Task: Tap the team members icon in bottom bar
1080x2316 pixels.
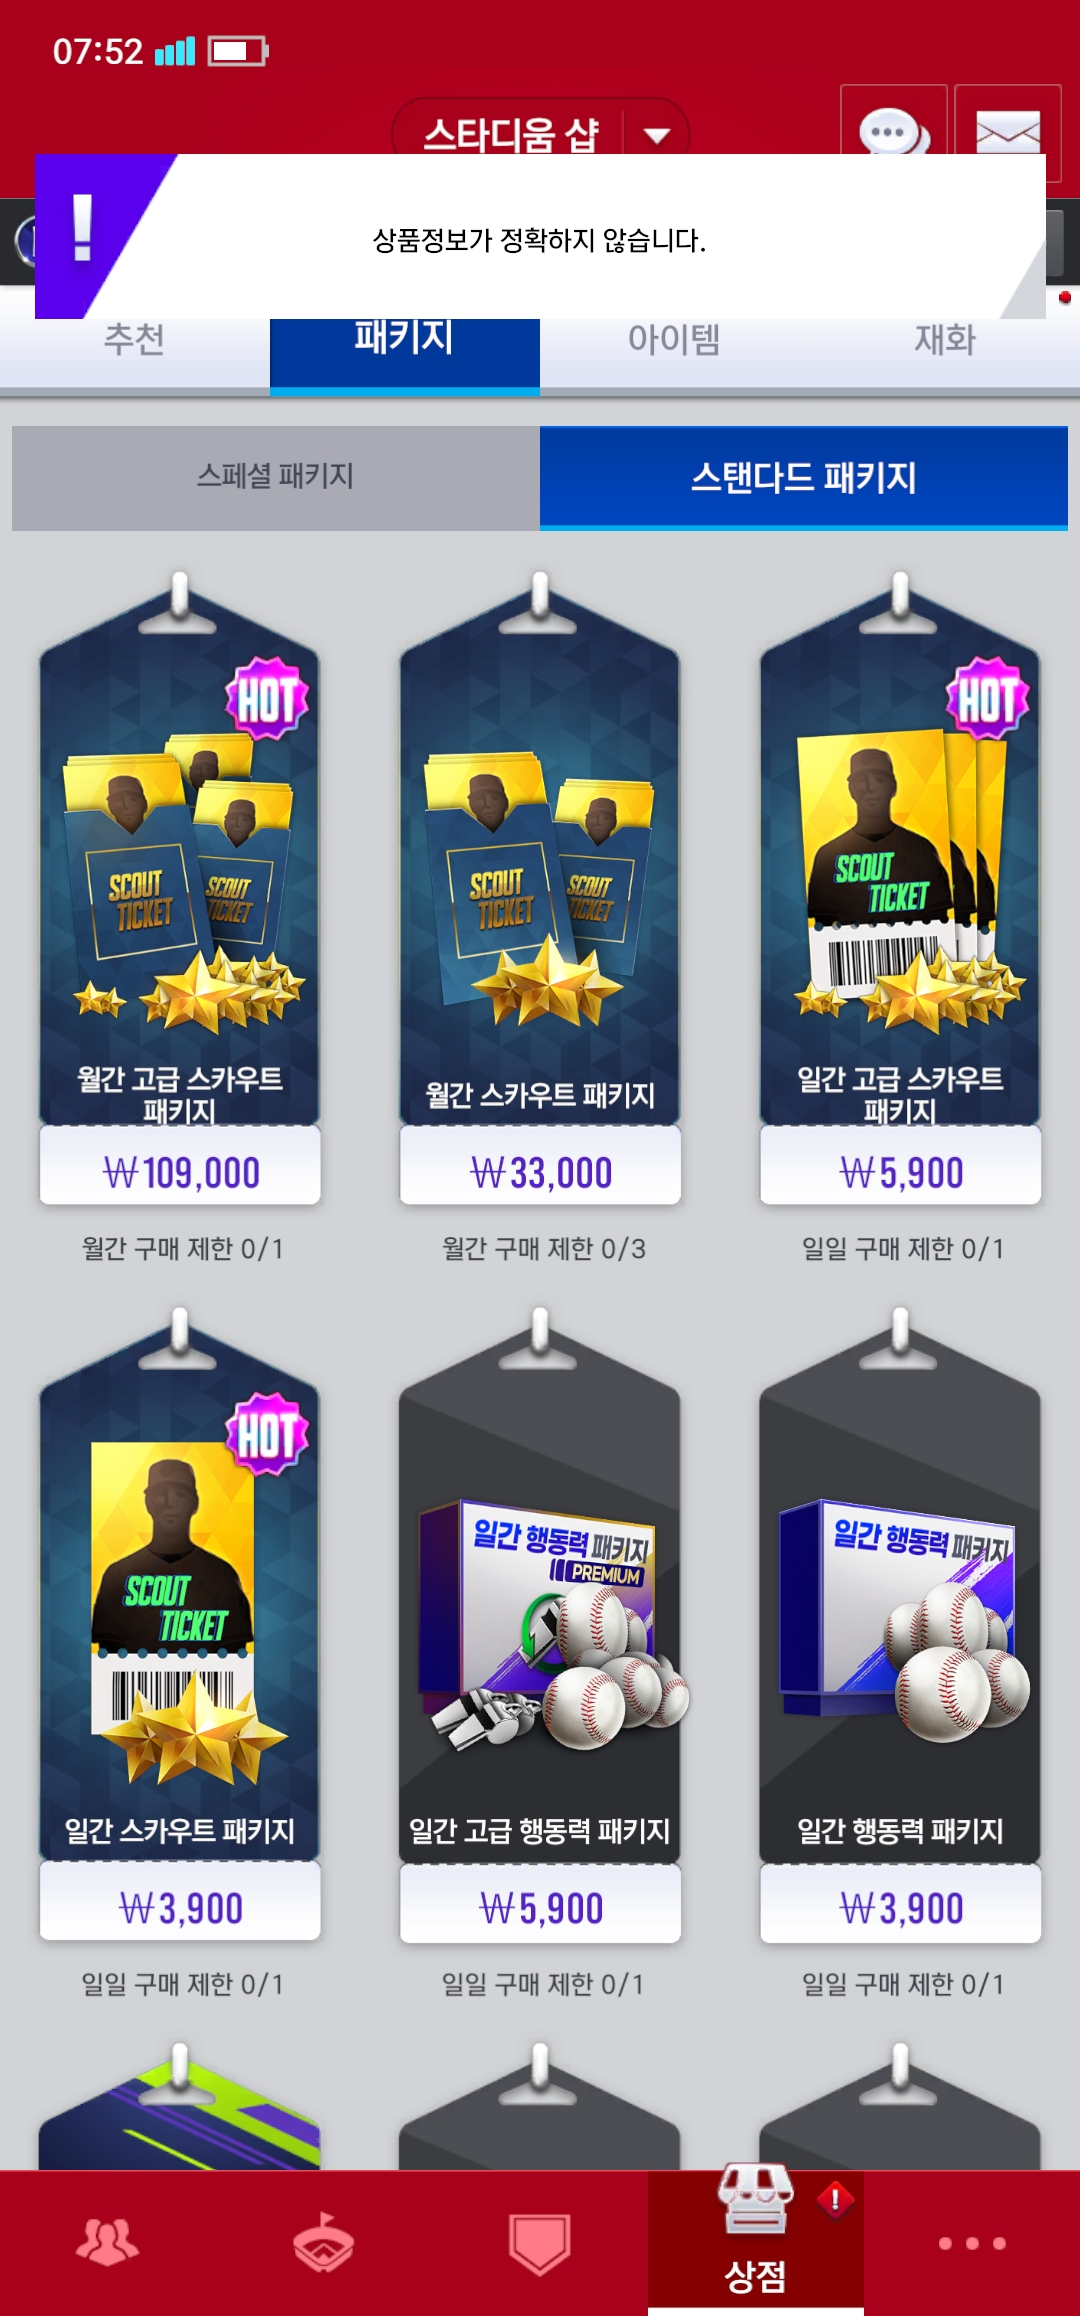Action: click(108, 2242)
